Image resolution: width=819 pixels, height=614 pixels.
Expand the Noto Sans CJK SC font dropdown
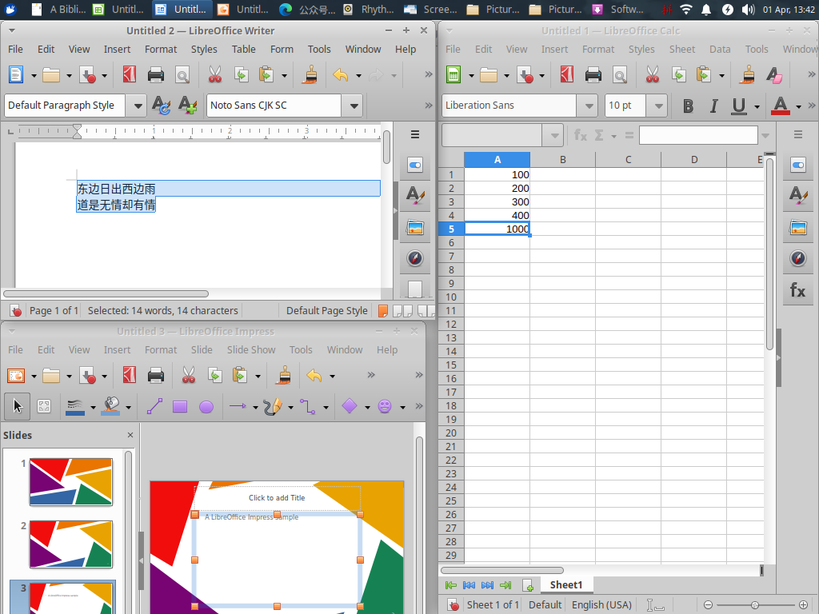354,105
